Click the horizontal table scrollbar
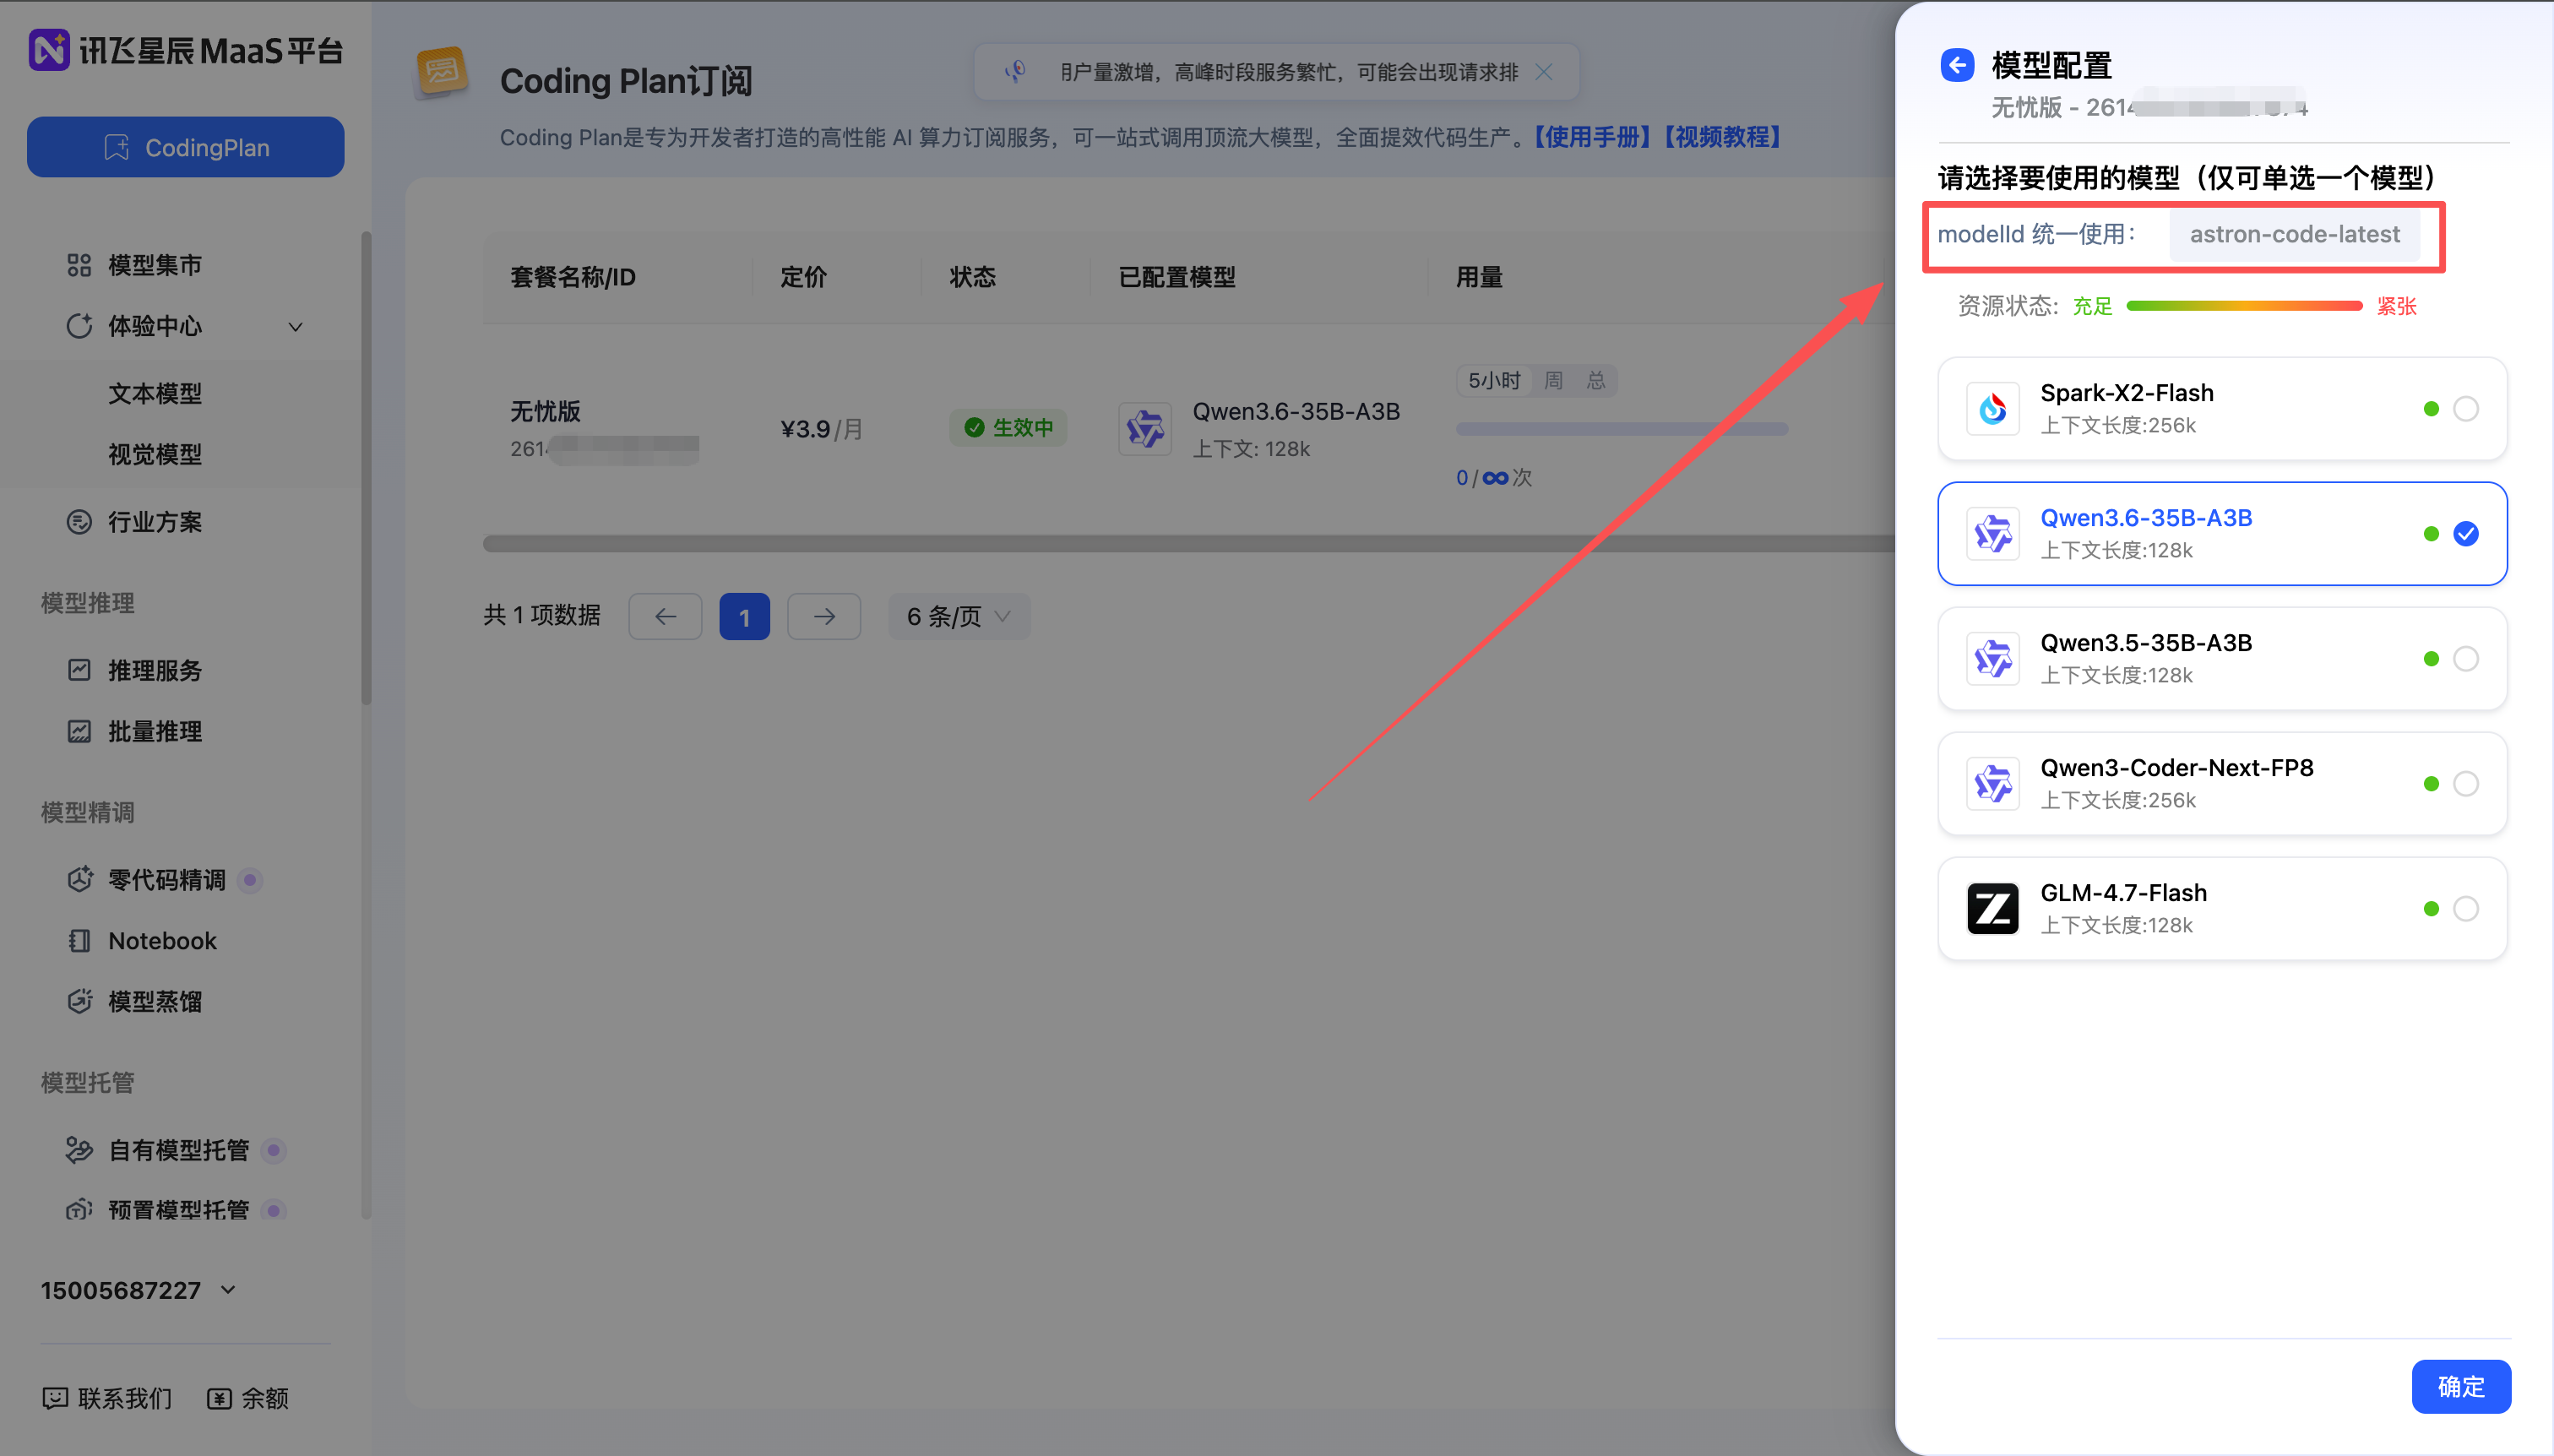Image resolution: width=2554 pixels, height=1456 pixels. [x=1188, y=544]
